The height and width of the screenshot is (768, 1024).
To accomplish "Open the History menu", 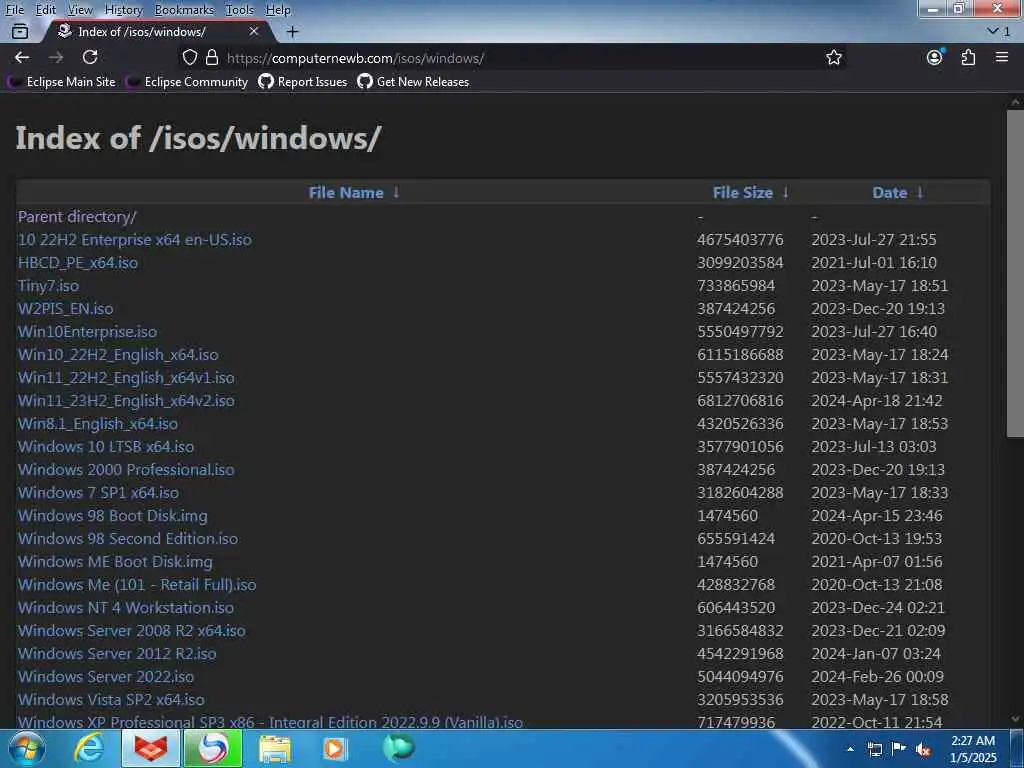I will [123, 10].
